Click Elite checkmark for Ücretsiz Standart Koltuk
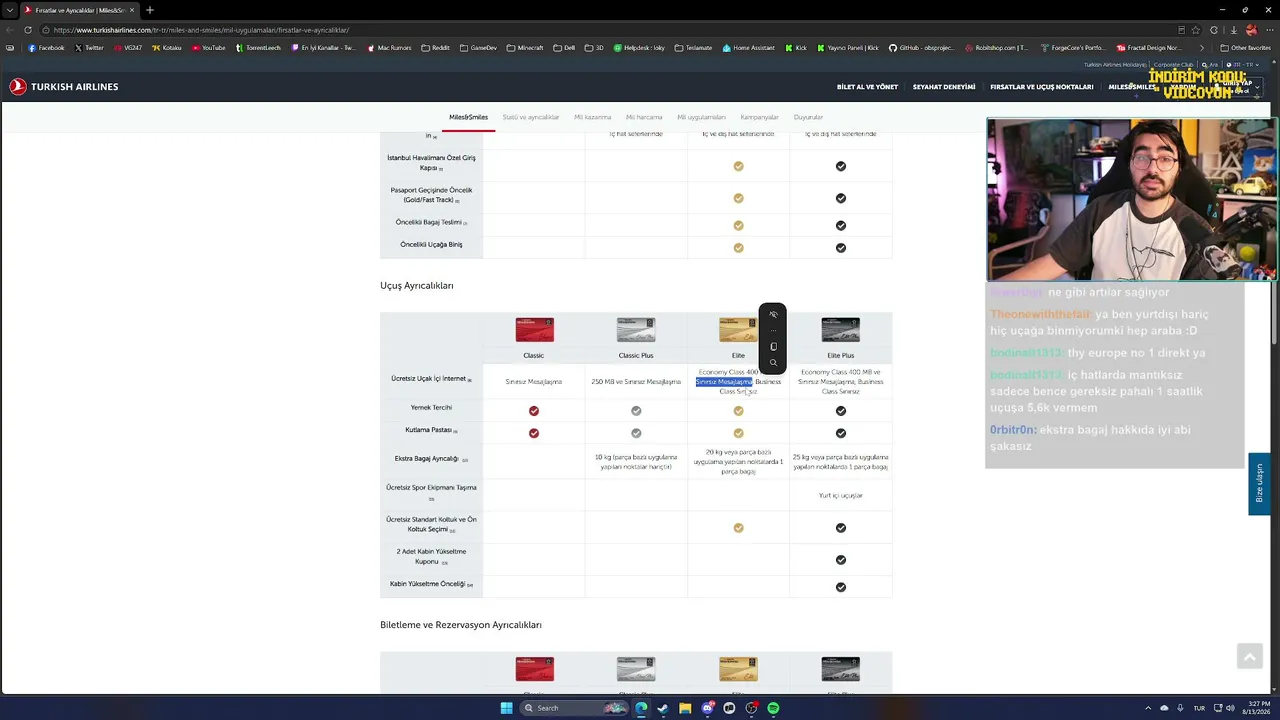1280x720 pixels. tap(739, 528)
